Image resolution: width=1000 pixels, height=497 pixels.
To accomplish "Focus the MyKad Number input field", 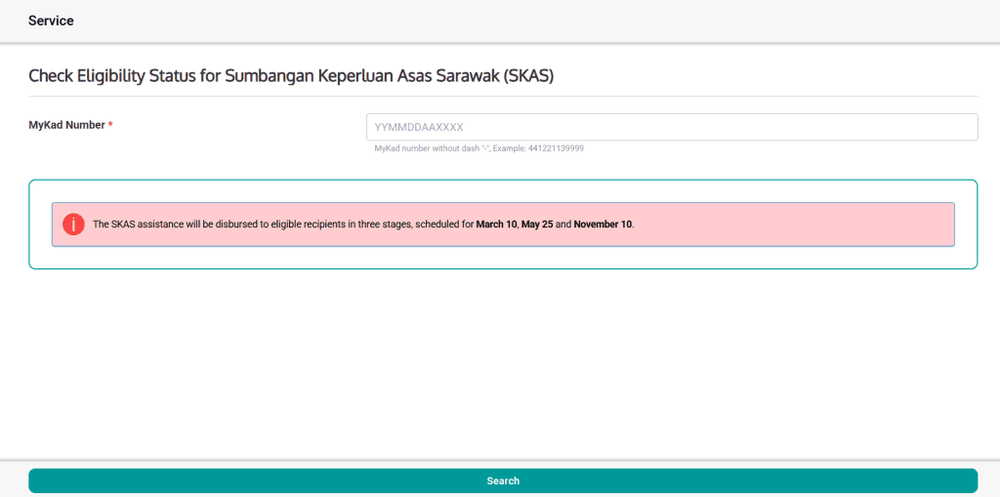I will [x=672, y=127].
